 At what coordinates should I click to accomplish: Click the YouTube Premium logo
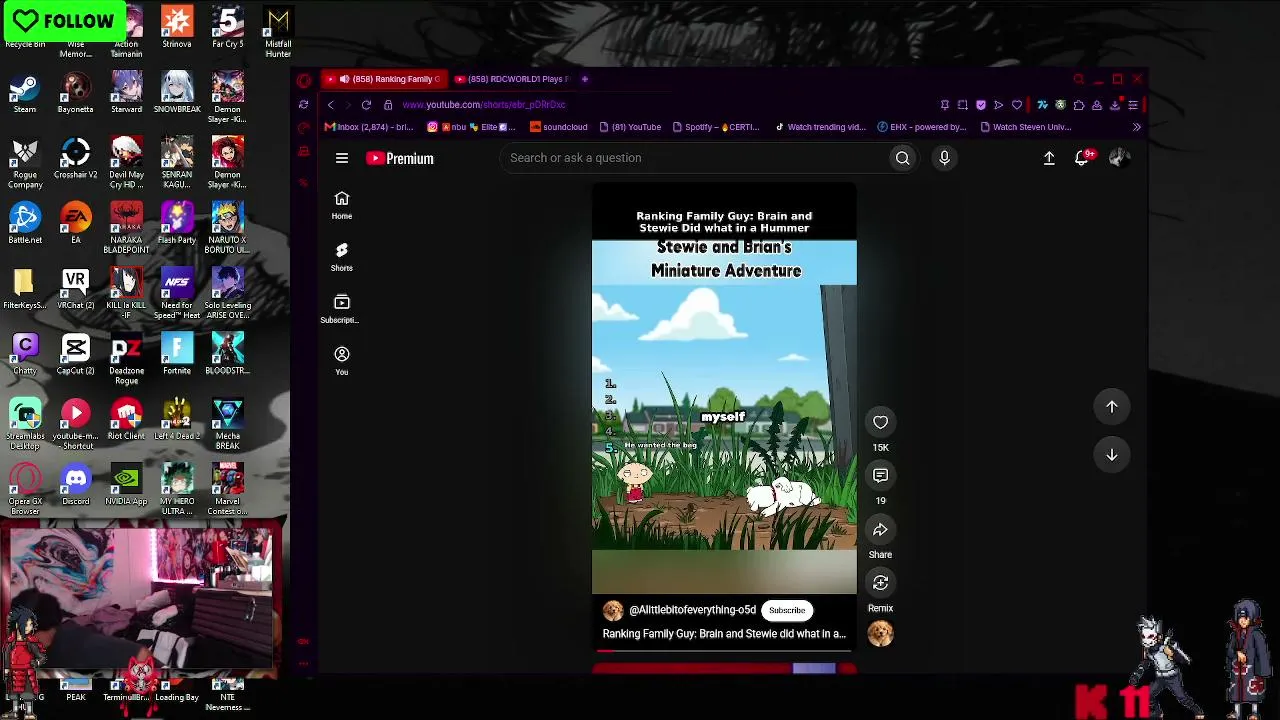(x=400, y=158)
